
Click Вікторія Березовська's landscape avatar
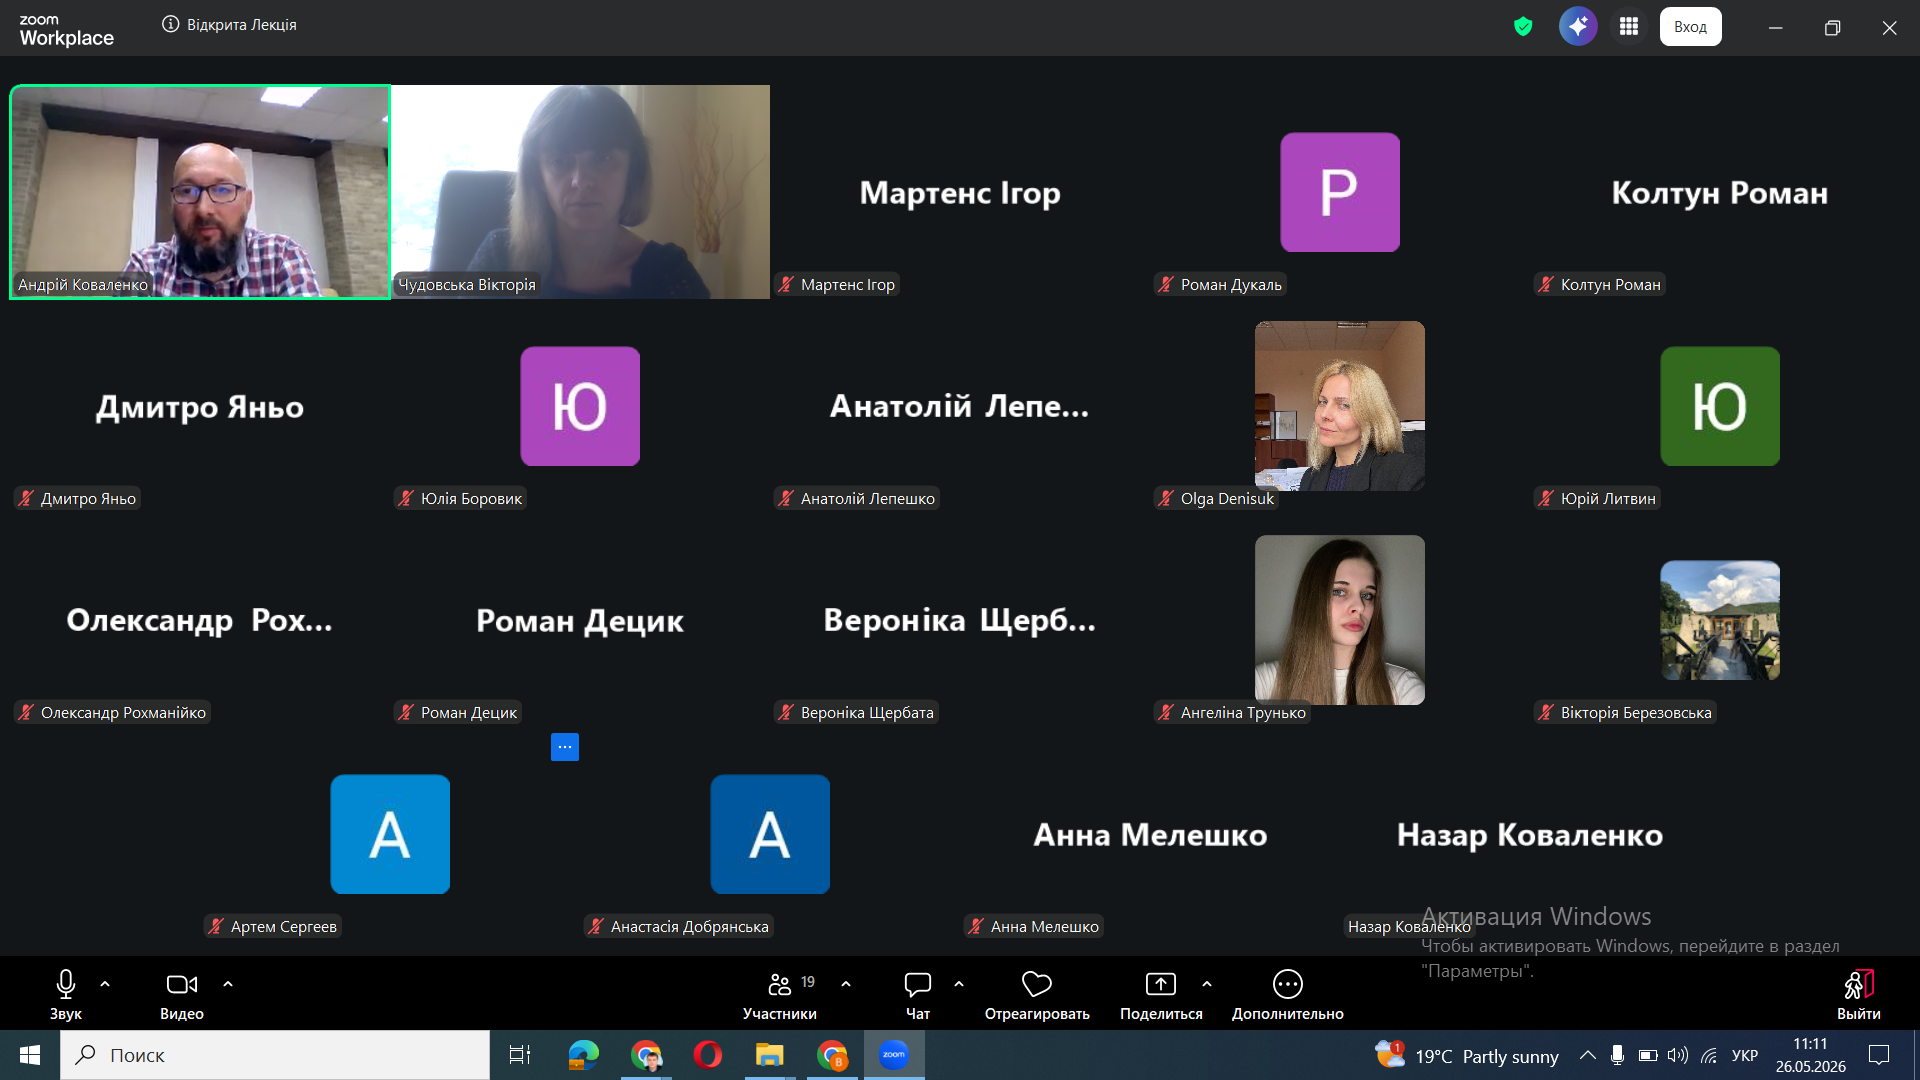coord(1720,620)
